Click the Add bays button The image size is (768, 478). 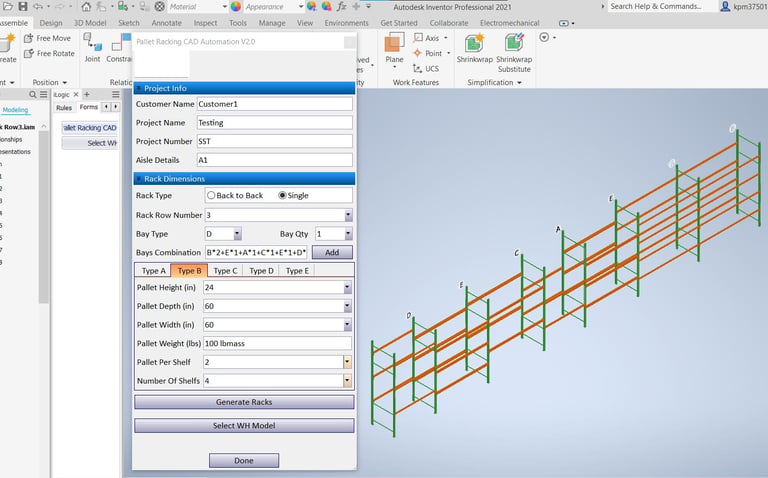tap(332, 253)
